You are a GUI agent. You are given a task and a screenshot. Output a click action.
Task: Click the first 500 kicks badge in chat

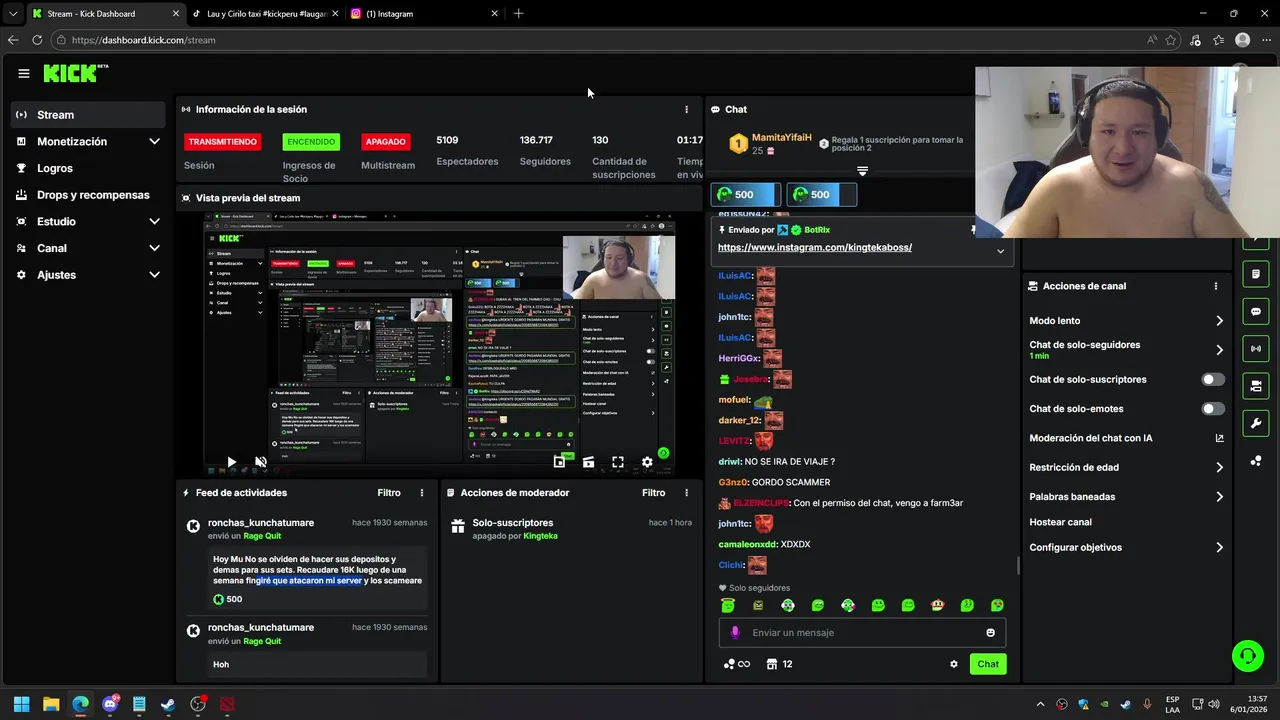745,195
